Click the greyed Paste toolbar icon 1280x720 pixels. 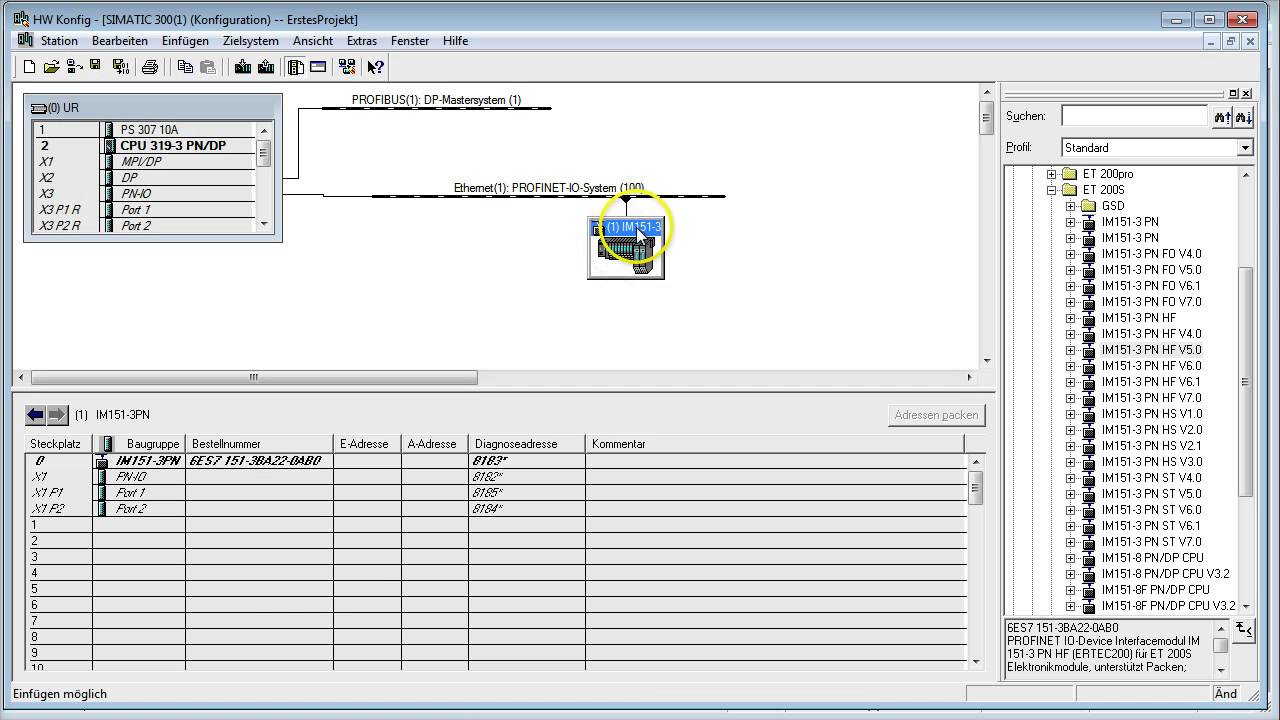pos(208,67)
